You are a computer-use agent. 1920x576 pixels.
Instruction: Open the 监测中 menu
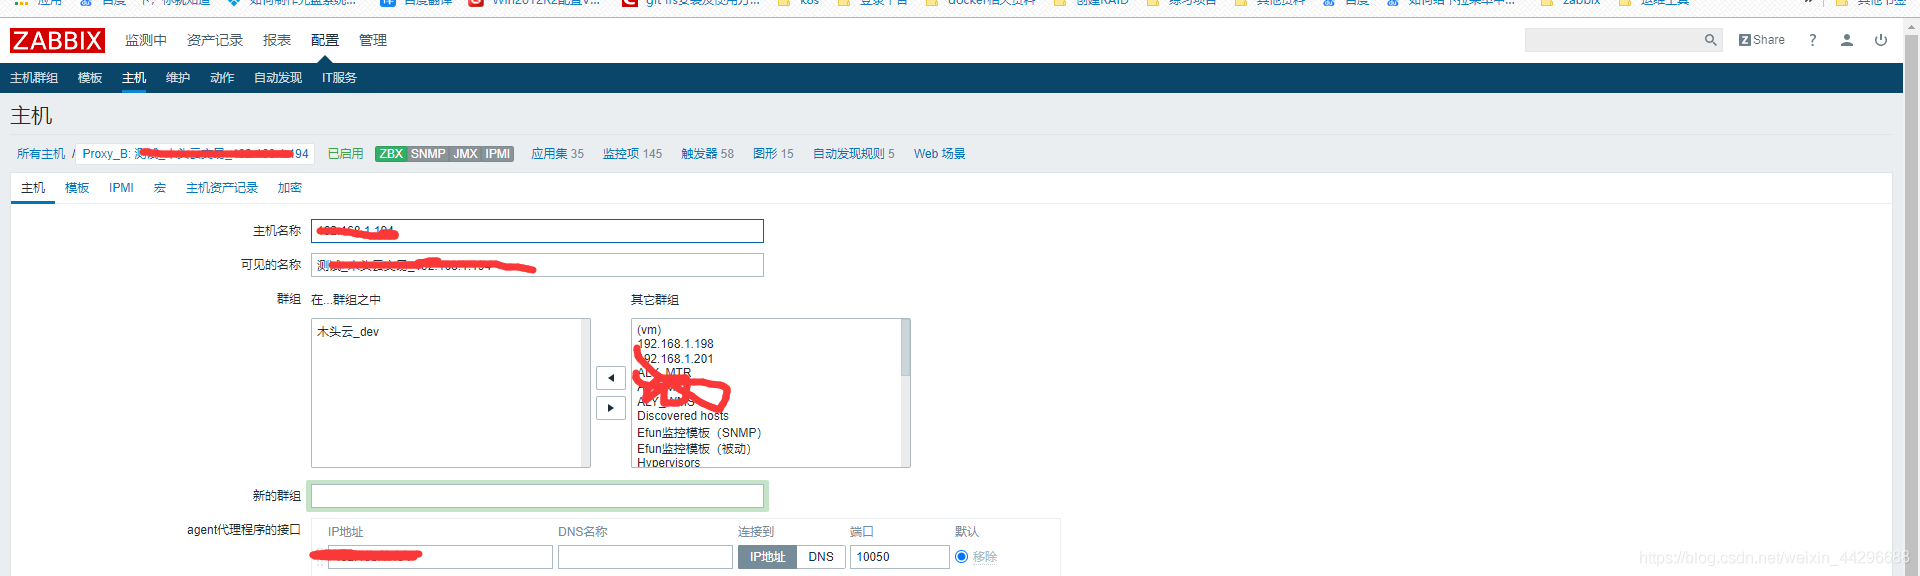click(x=146, y=40)
